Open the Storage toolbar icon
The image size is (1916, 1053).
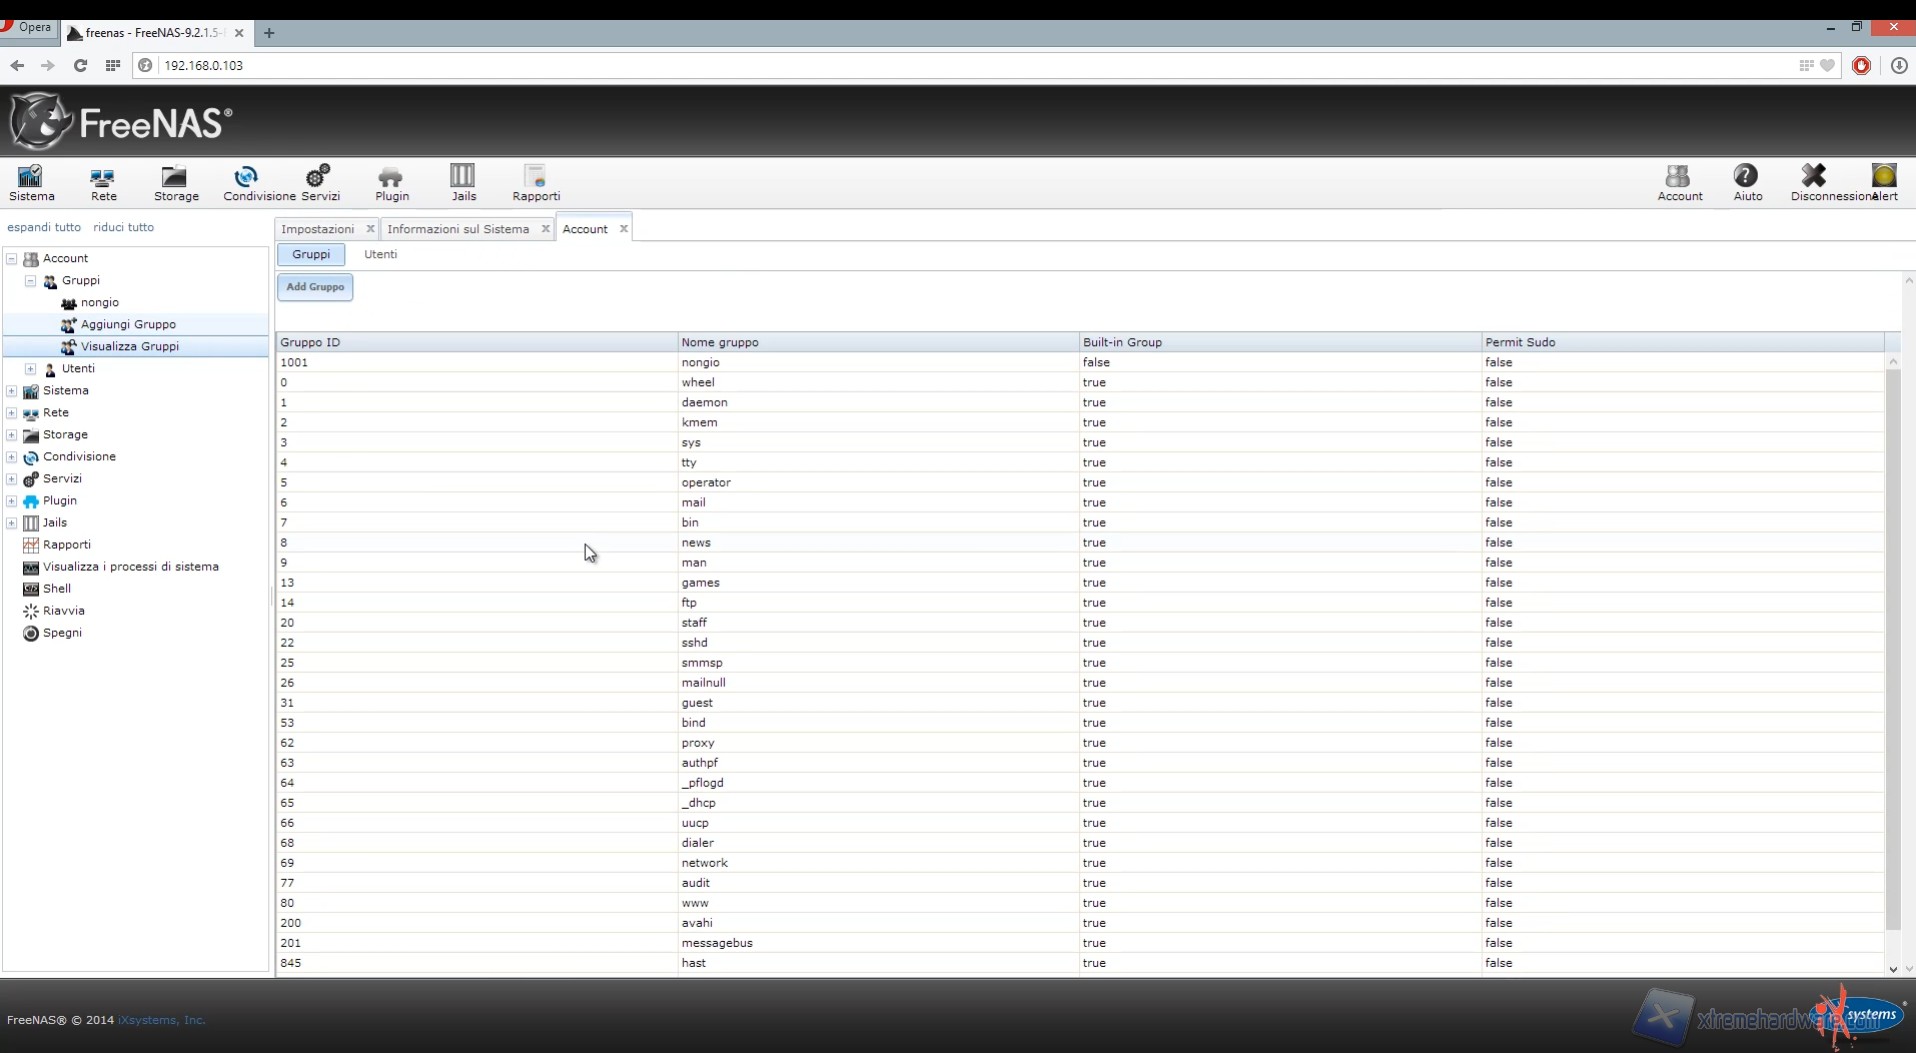(176, 182)
